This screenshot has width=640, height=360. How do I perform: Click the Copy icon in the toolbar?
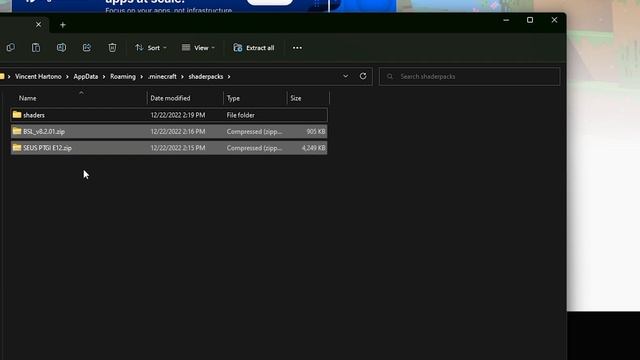[x=11, y=48]
